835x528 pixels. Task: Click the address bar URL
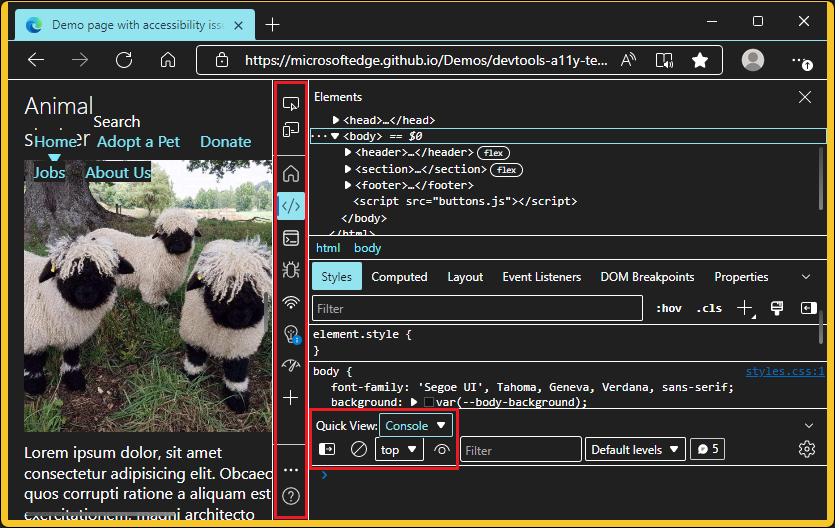pos(426,60)
